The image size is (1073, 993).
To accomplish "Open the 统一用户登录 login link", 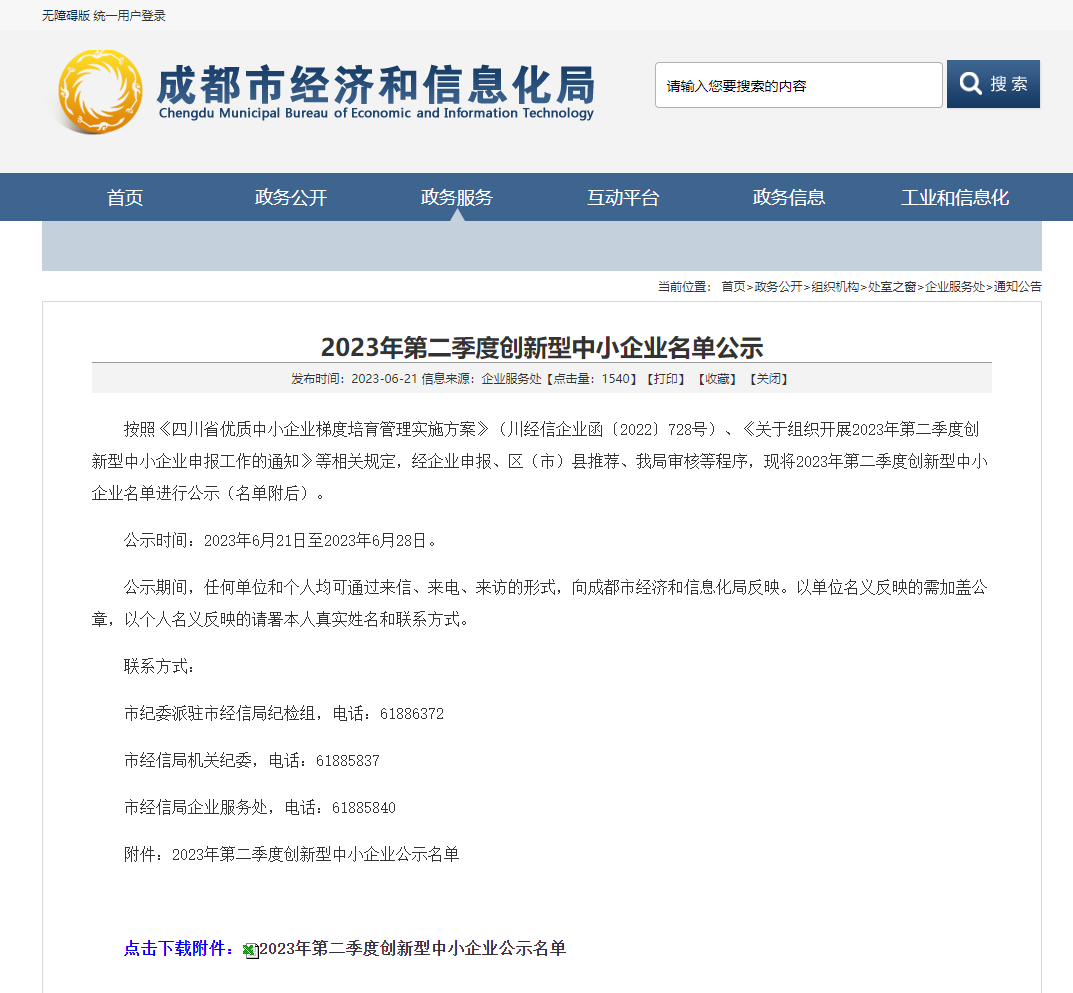I will (x=129, y=16).
